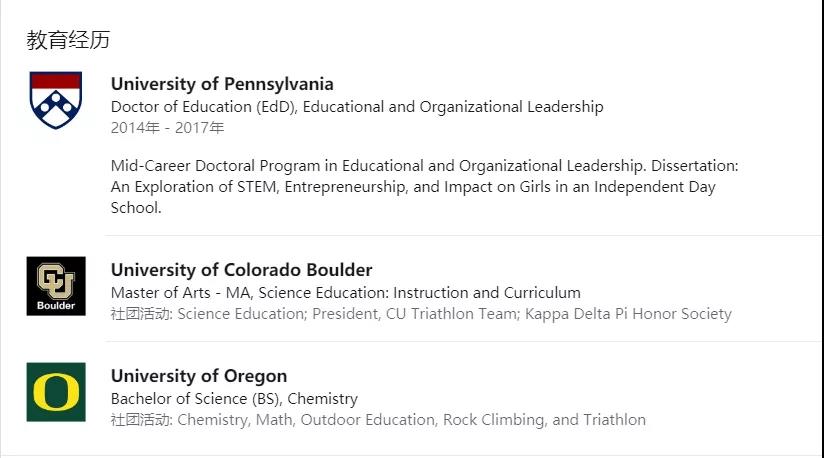Click Educational and Organizational Leadership field text
This screenshot has height=458, width=824.
click(x=453, y=107)
